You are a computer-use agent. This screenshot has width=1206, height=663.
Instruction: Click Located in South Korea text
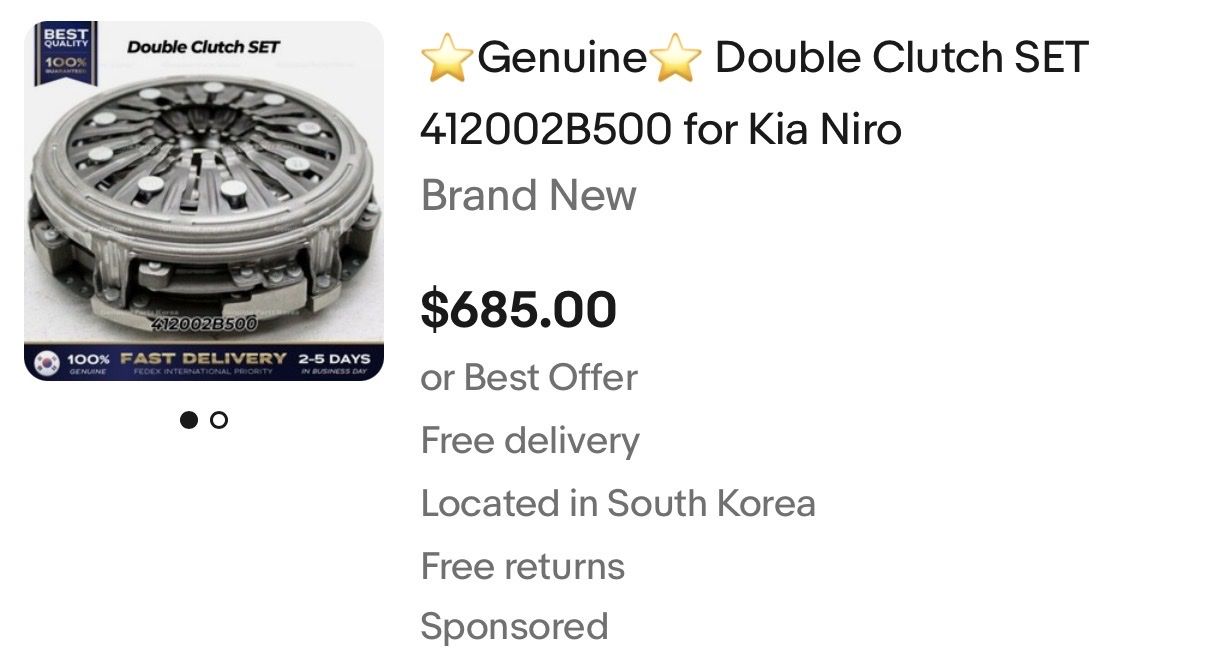[617, 503]
